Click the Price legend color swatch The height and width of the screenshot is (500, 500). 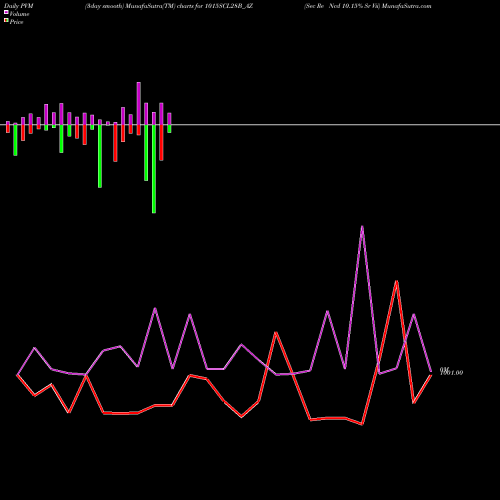[x=6, y=21]
